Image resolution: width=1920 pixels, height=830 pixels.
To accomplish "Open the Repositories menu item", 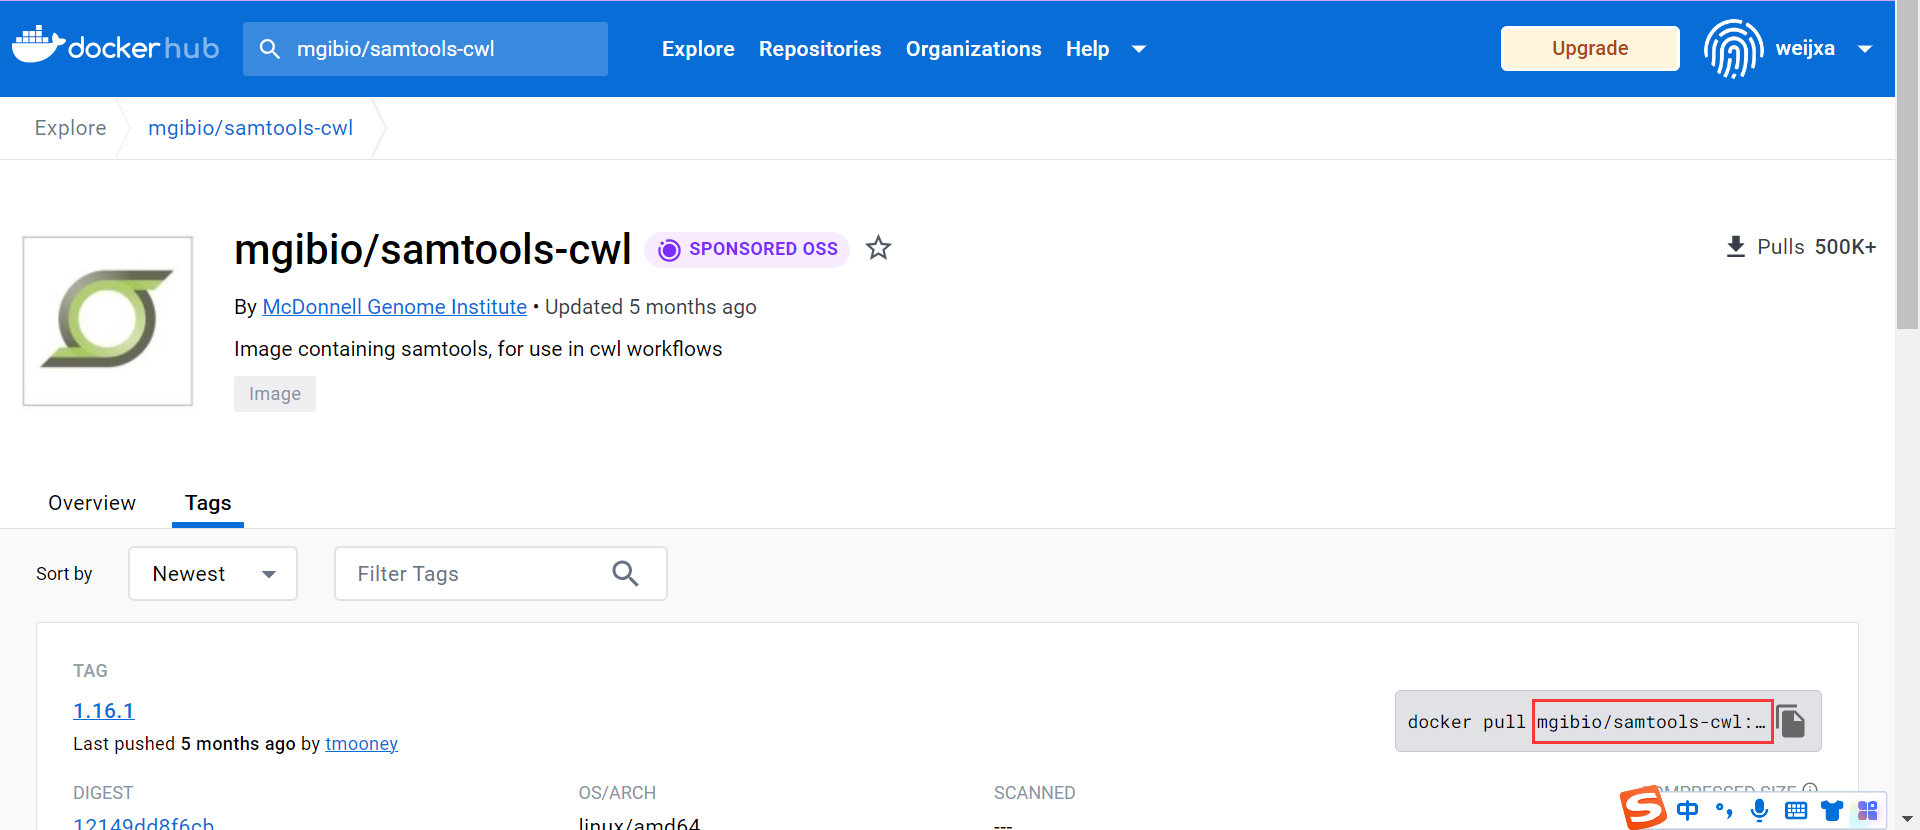I will coord(819,49).
